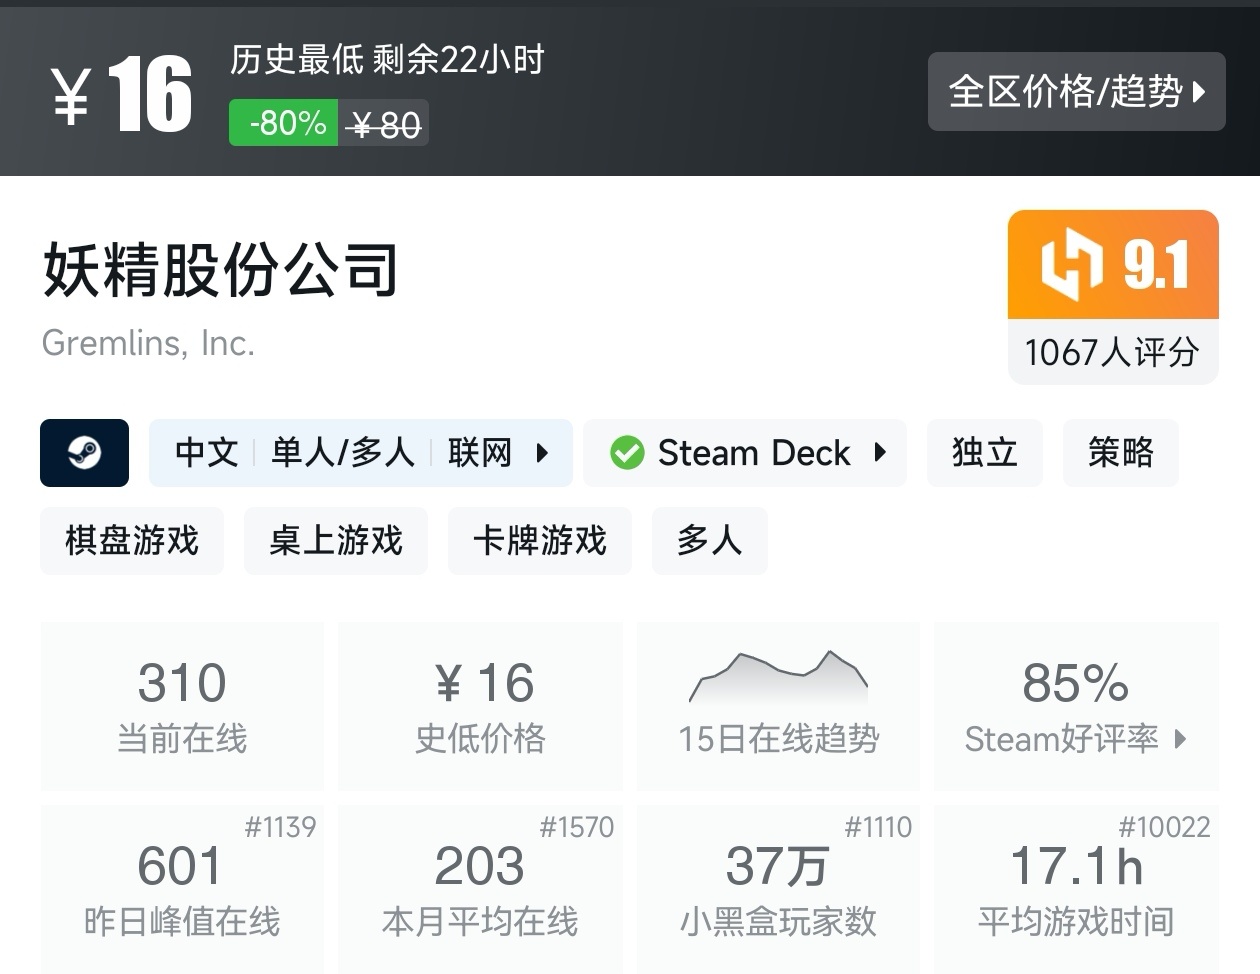1260x974 pixels.
Task: Click the Steam platform icon
Action: 84,453
